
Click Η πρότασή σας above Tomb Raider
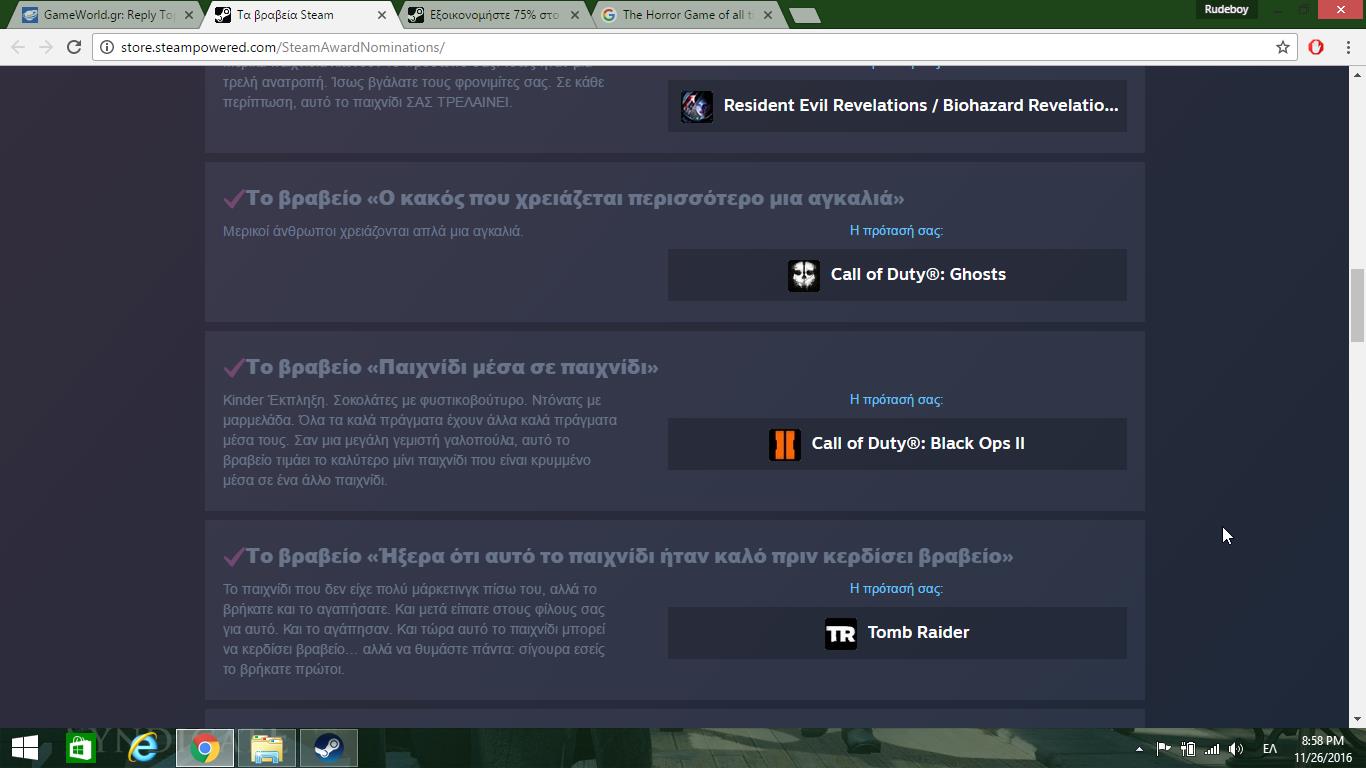pyautogui.click(x=896, y=588)
